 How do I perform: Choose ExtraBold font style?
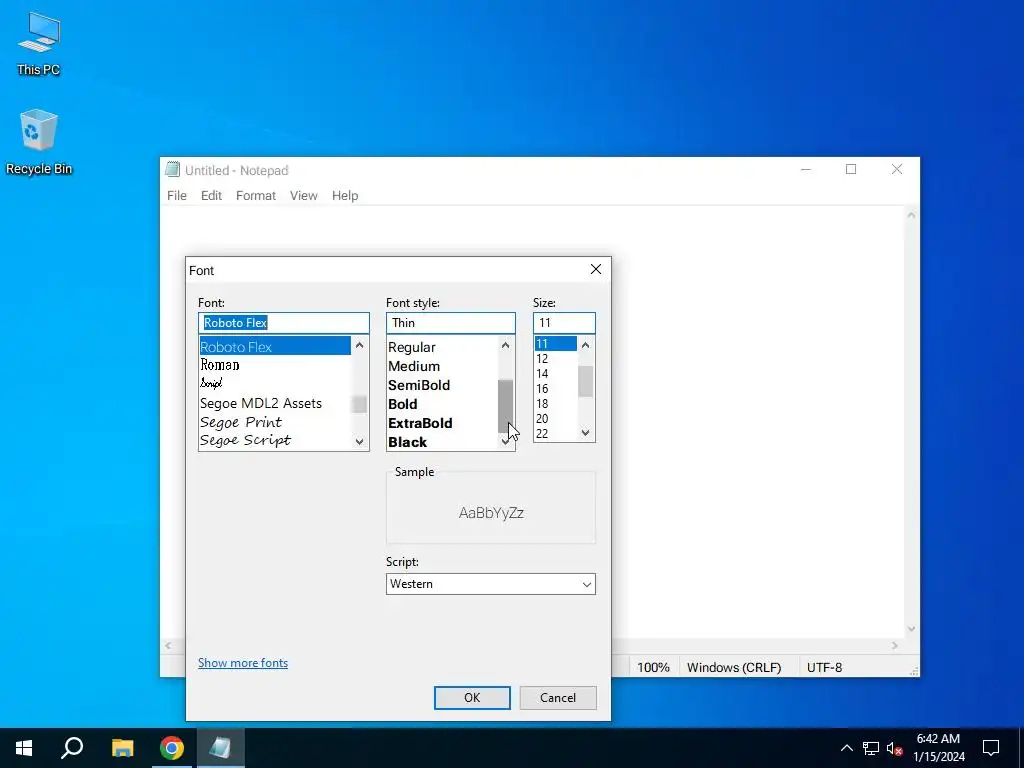click(442, 423)
